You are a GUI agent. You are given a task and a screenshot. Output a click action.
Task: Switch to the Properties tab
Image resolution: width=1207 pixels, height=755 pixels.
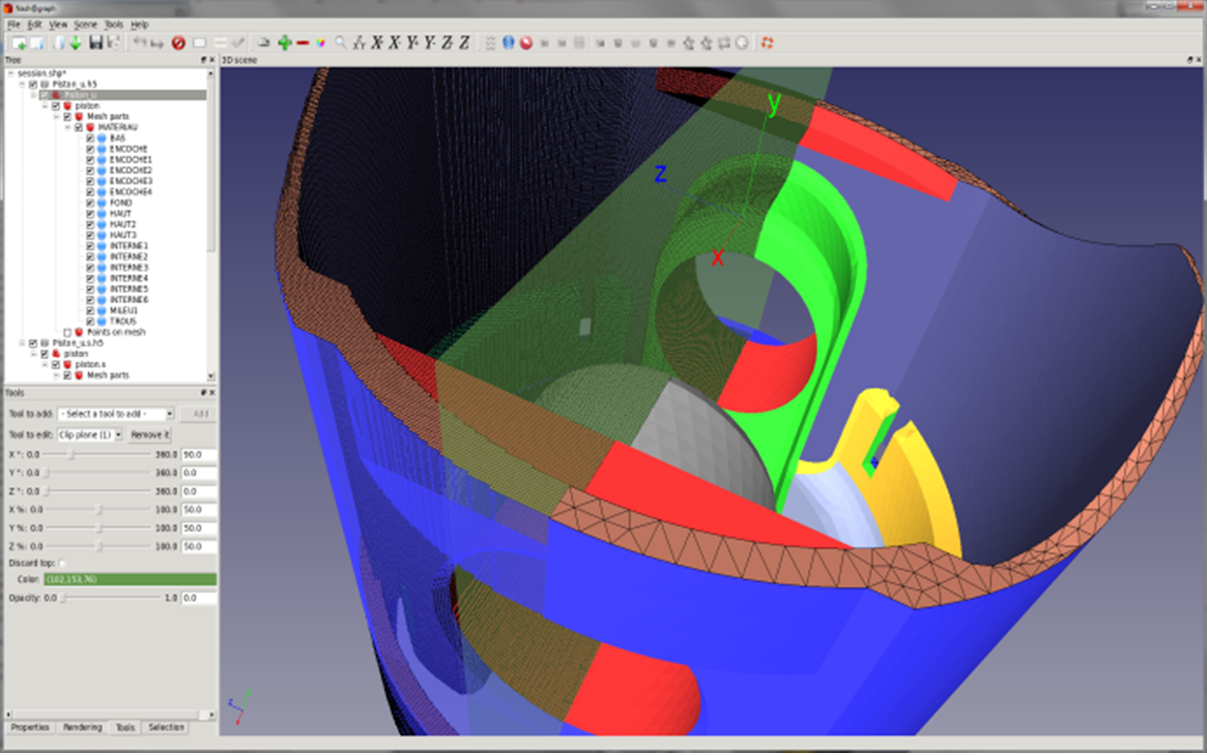pos(30,728)
